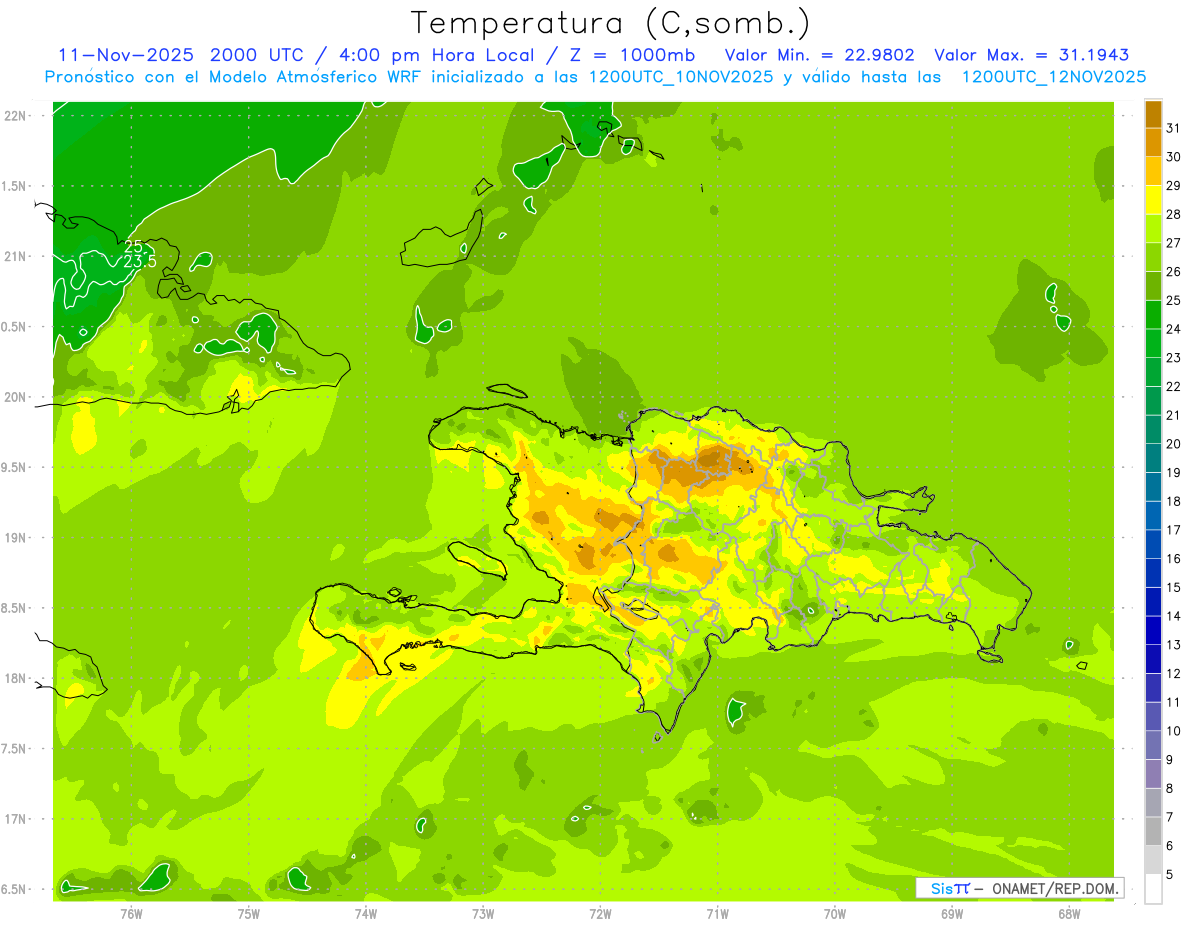Click the legend value 31
This screenshot has width=1200, height=927.
(1174, 128)
